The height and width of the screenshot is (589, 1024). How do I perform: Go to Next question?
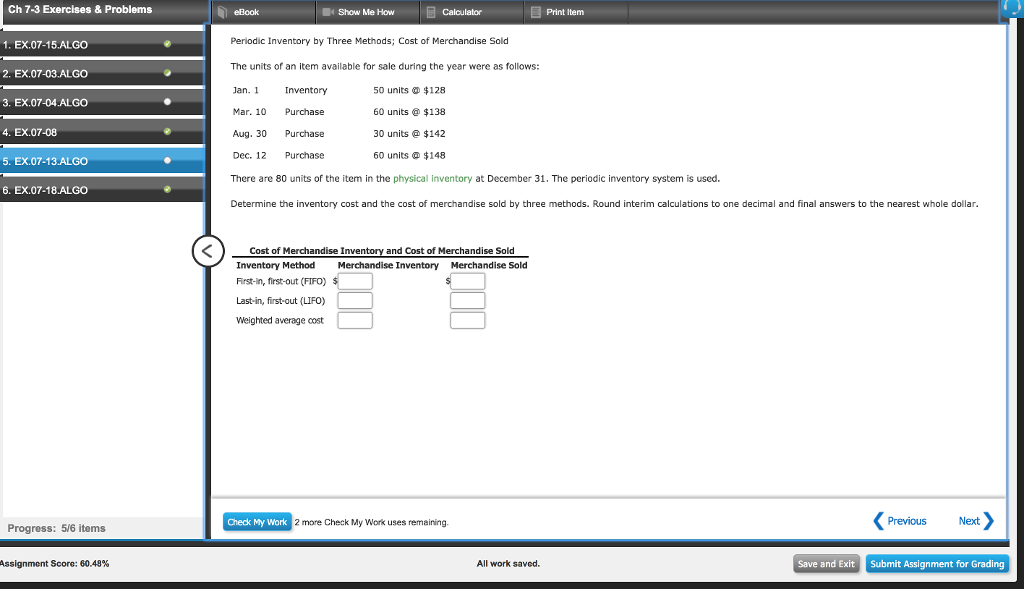(x=976, y=520)
